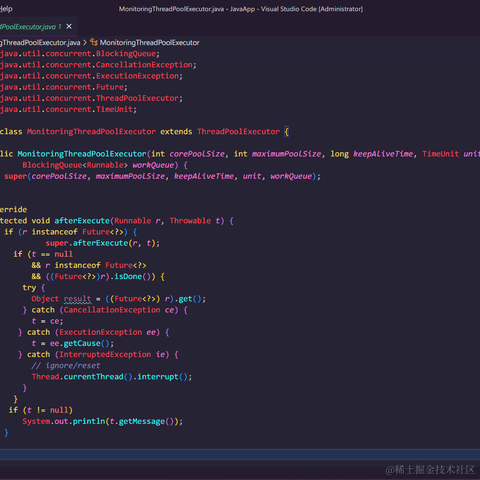
Task: Click afterExecute in the method declaration
Action: 82,221
